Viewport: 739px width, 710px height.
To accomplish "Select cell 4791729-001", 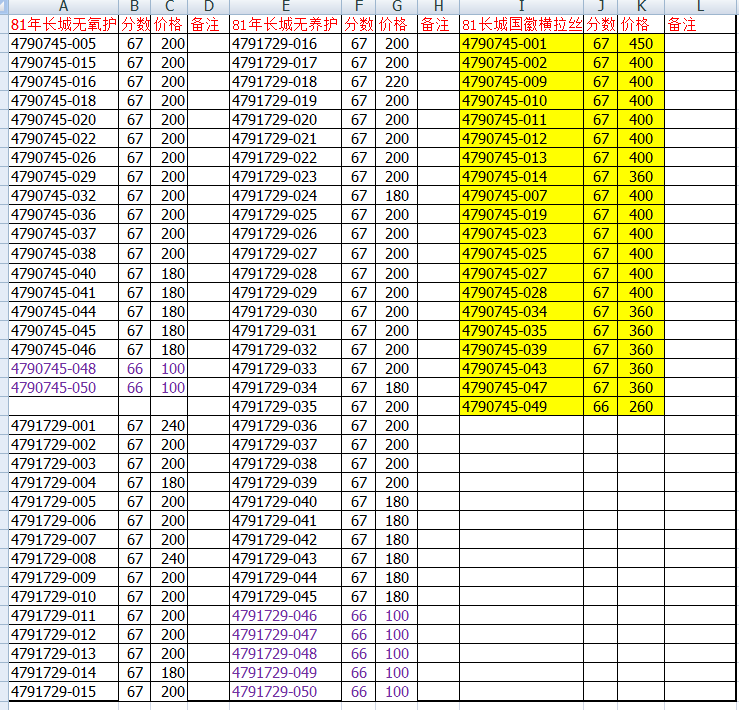I will [x=64, y=425].
